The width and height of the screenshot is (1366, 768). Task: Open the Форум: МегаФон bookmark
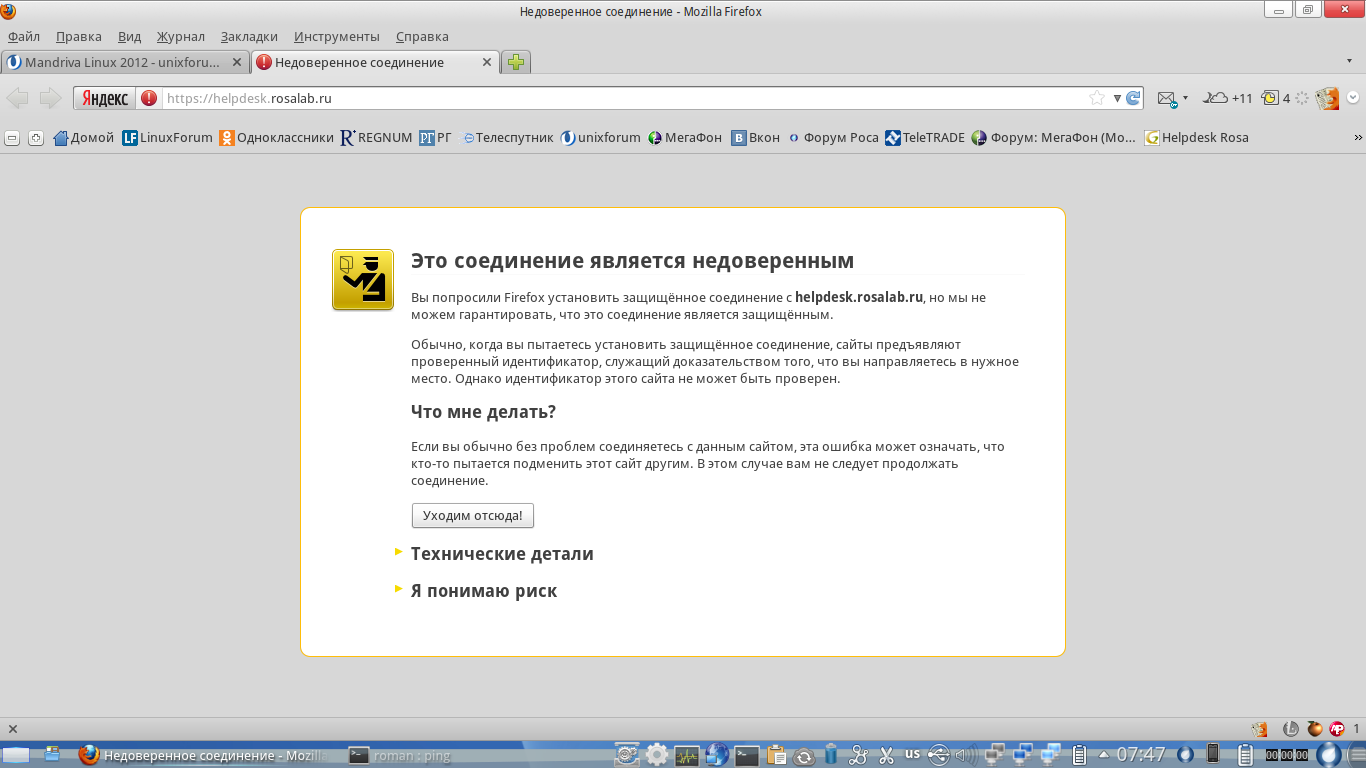coord(1054,138)
